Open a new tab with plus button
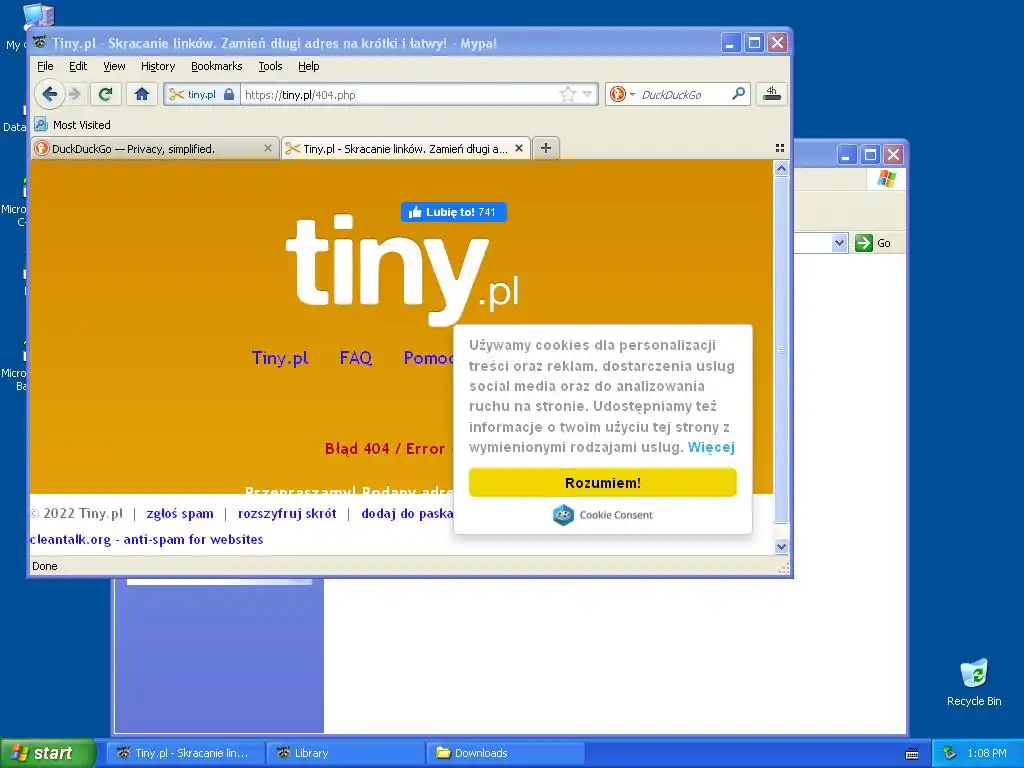Viewport: 1024px width, 768px height. [x=546, y=148]
